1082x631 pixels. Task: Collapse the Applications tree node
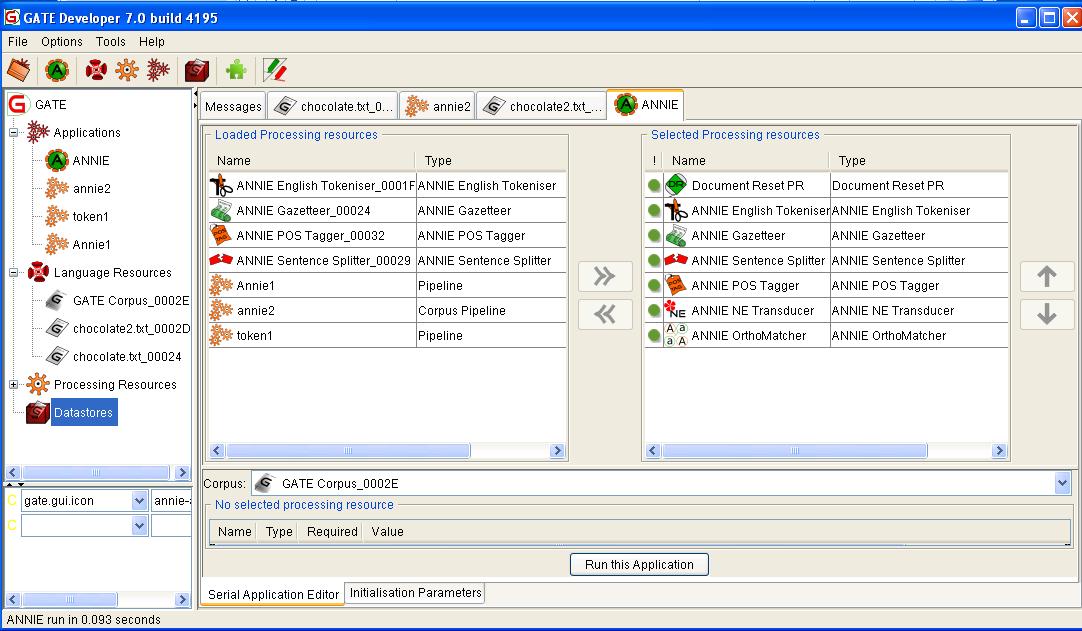[13, 133]
